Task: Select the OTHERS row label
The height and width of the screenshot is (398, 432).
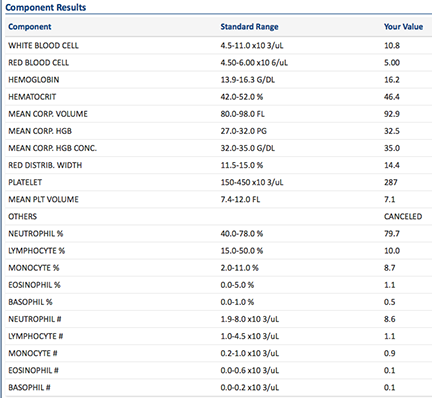Action: click(x=23, y=217)
